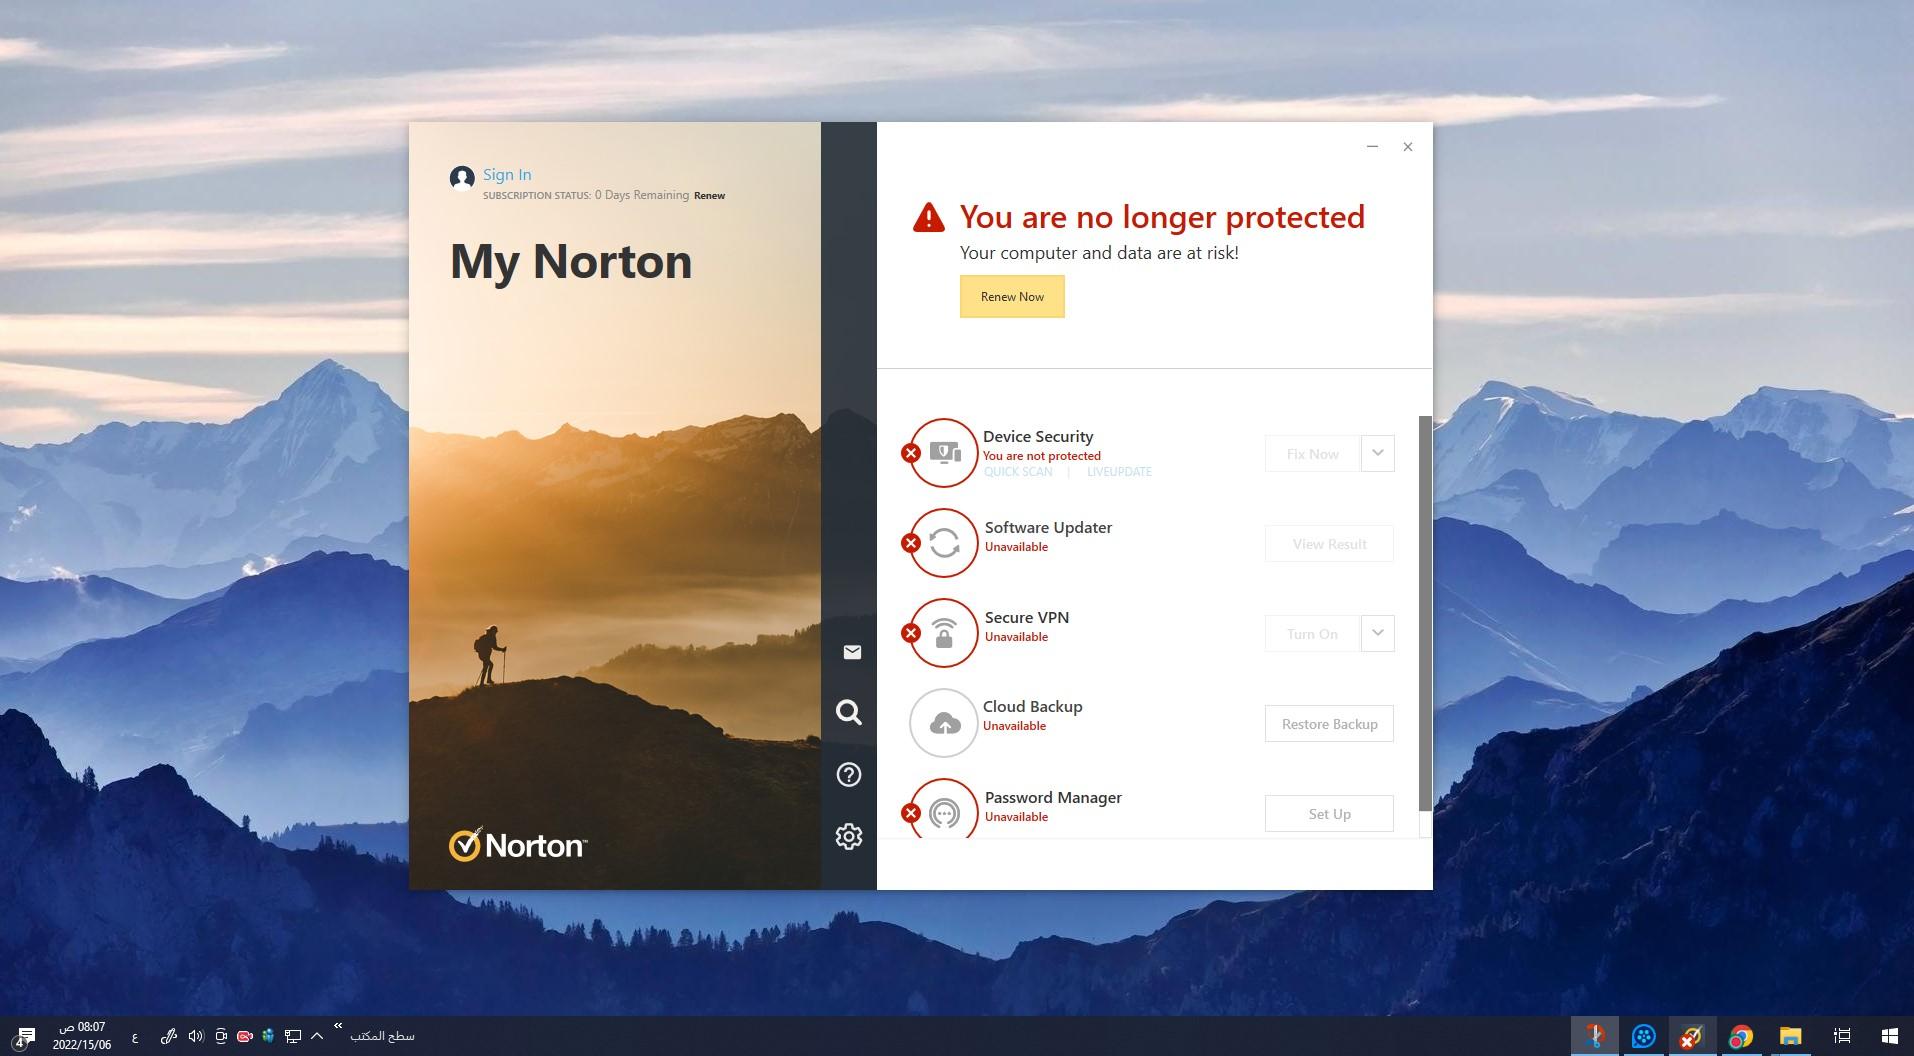Click the "Password Manager" label
Image resolution: width=1914 pixels, height=1056 pixels.
[1053, 797]
